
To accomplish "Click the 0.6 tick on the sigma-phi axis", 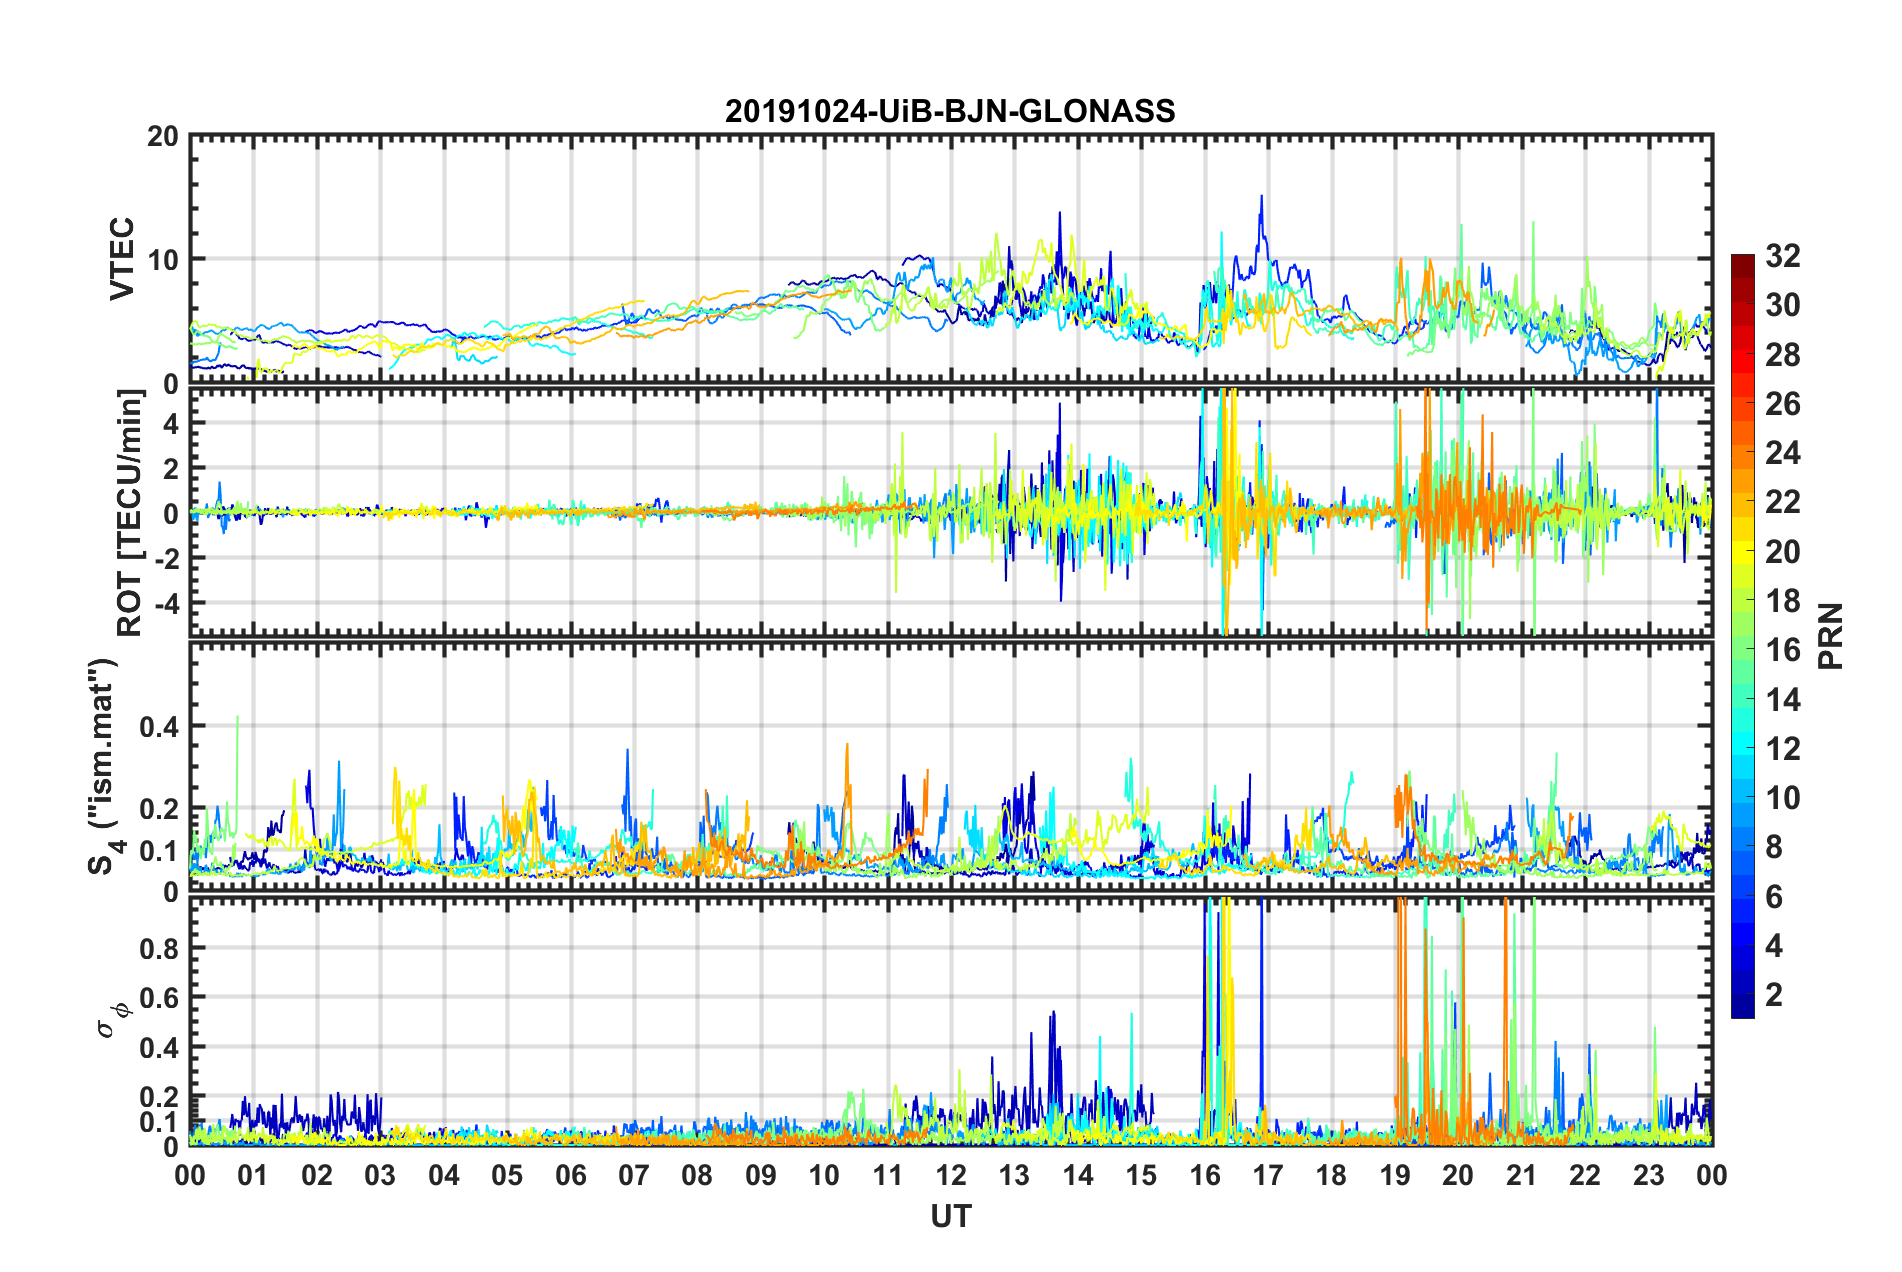I will pos(159,998).
